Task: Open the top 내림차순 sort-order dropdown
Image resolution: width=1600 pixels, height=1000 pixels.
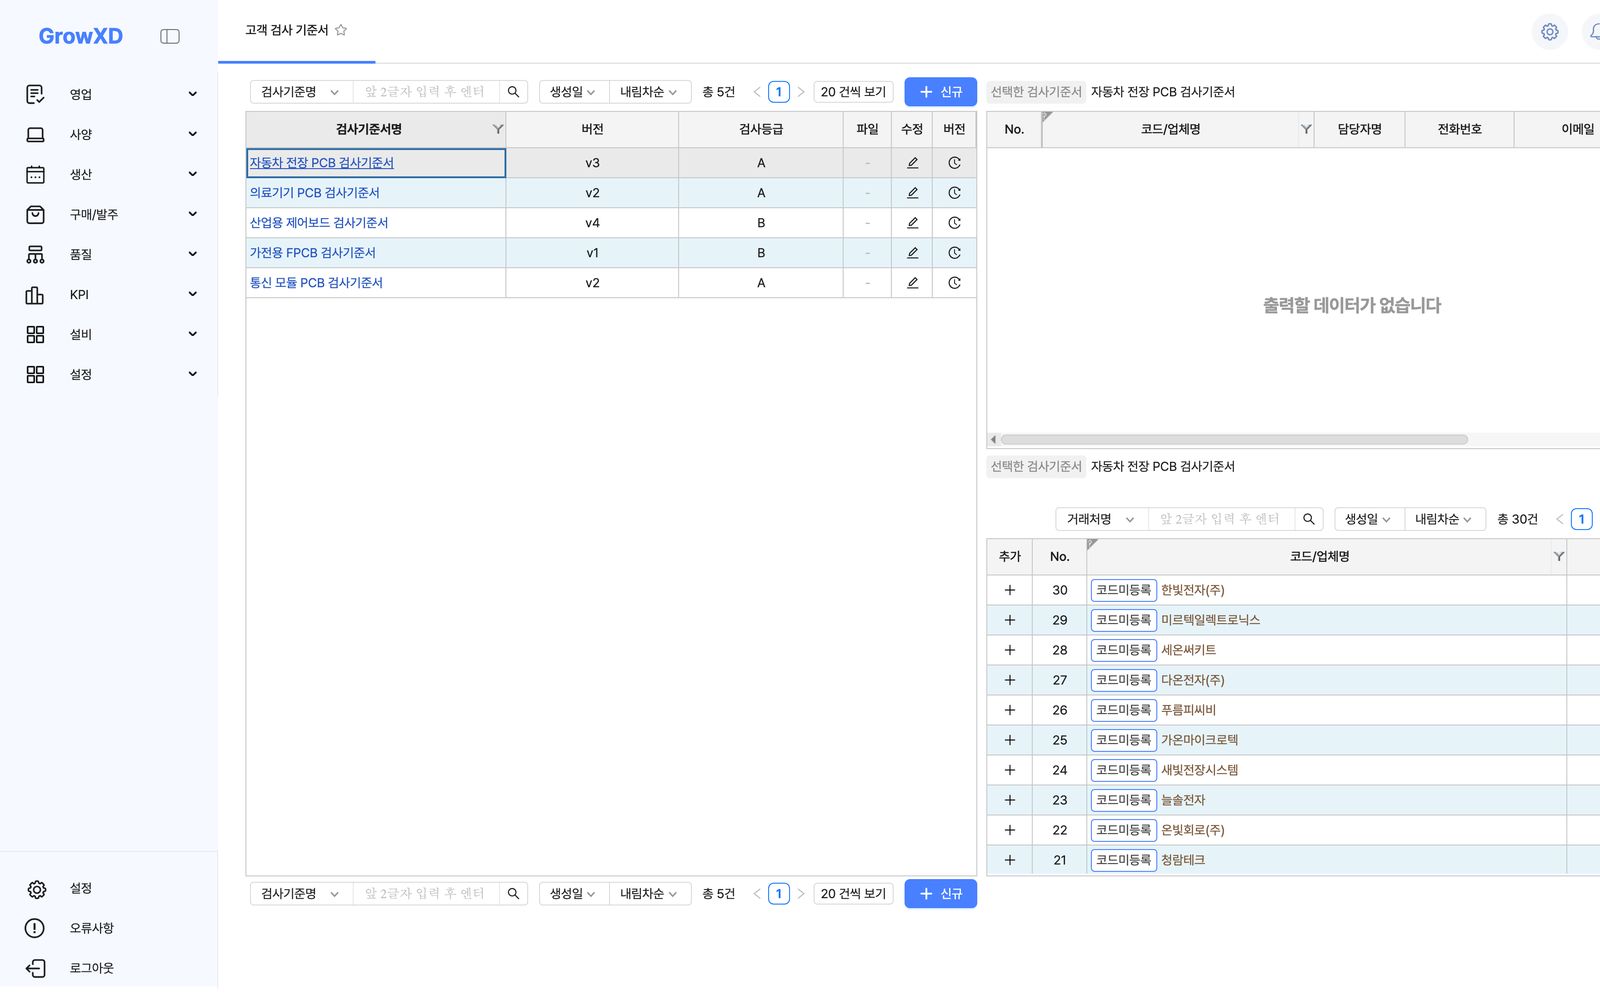Action: tap(649, 92)
